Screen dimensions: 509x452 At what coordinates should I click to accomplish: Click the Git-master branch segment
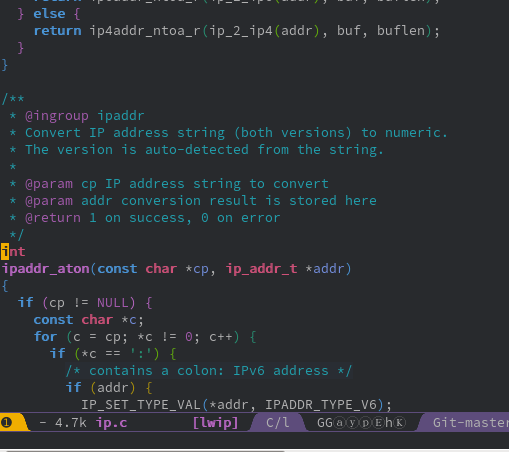(470, 423)
